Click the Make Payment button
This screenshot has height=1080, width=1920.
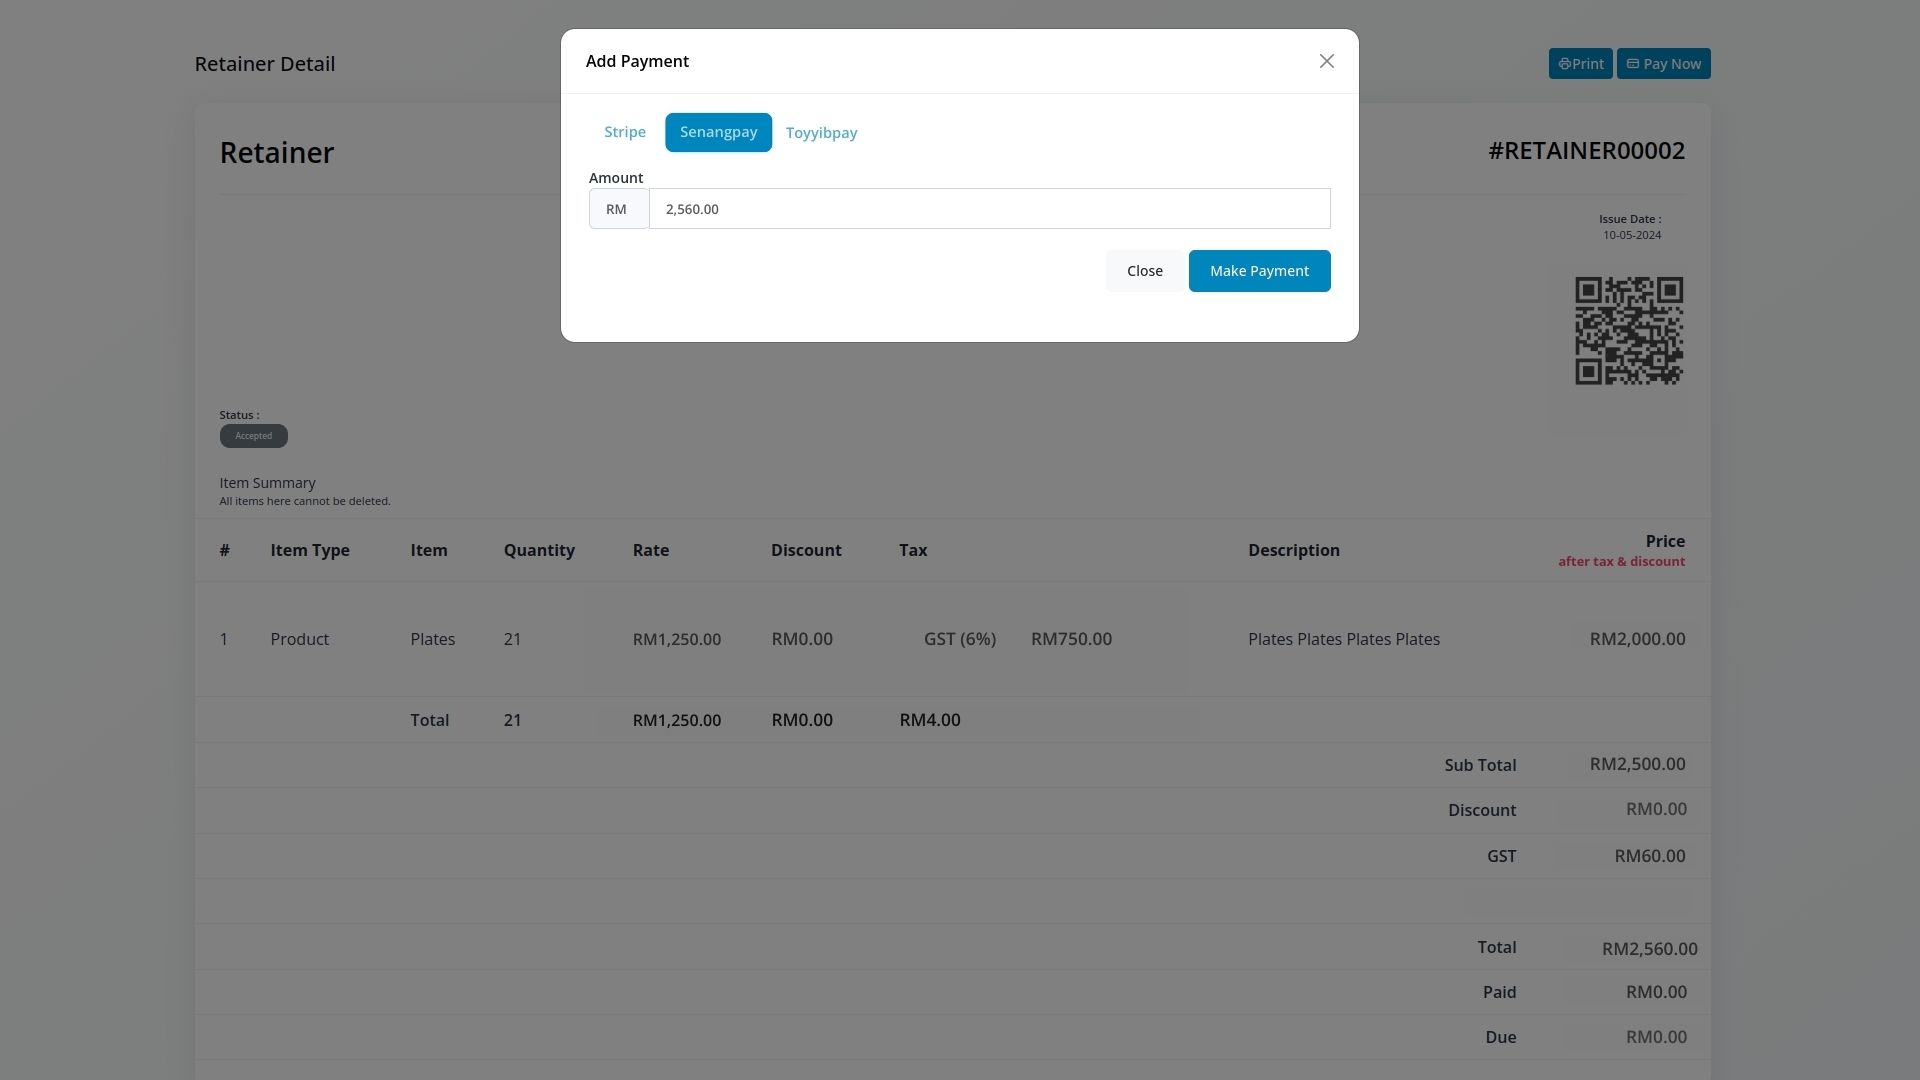tap(1258, 271)
